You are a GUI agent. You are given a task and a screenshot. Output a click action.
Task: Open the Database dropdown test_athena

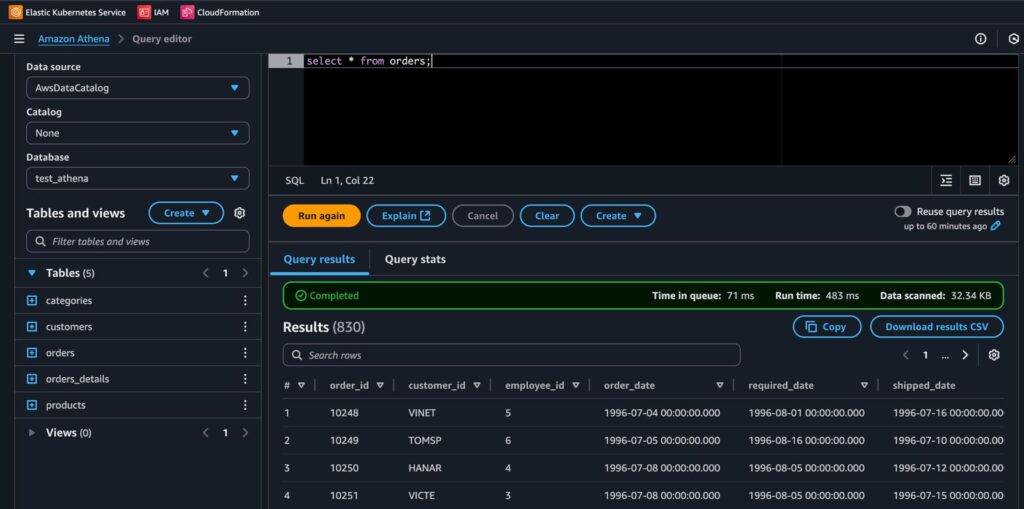point(138,178)
